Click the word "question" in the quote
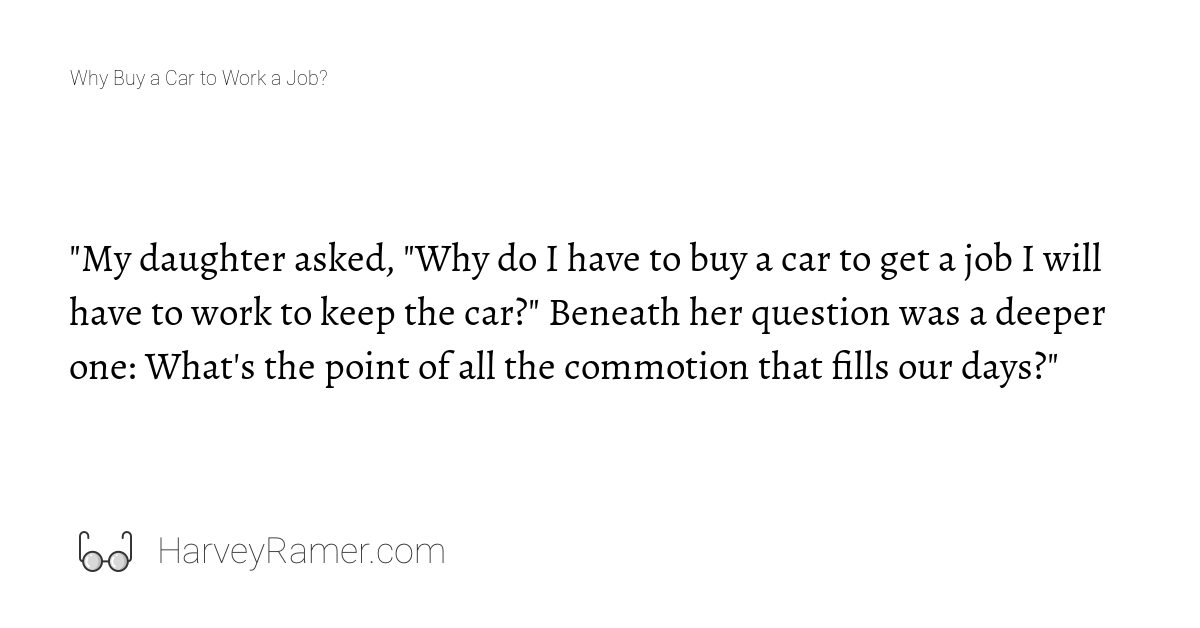Screen dimensions: 1200x628 820,316
